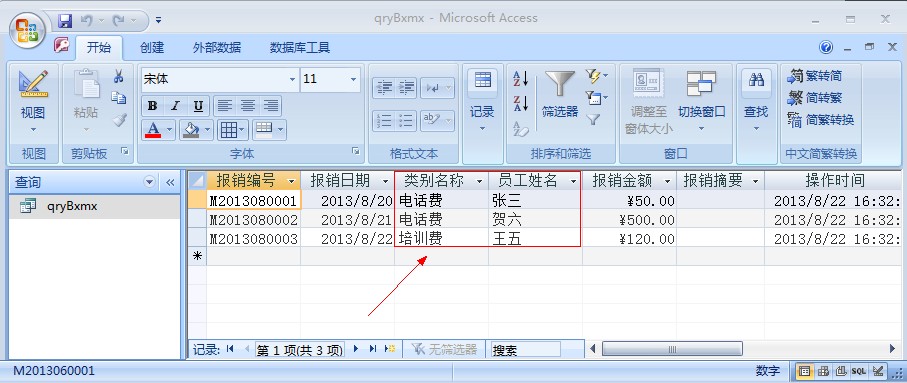Image resolution: width=907 pixels, height=383 pixels.
Task: Center align text
Action: 248,106
